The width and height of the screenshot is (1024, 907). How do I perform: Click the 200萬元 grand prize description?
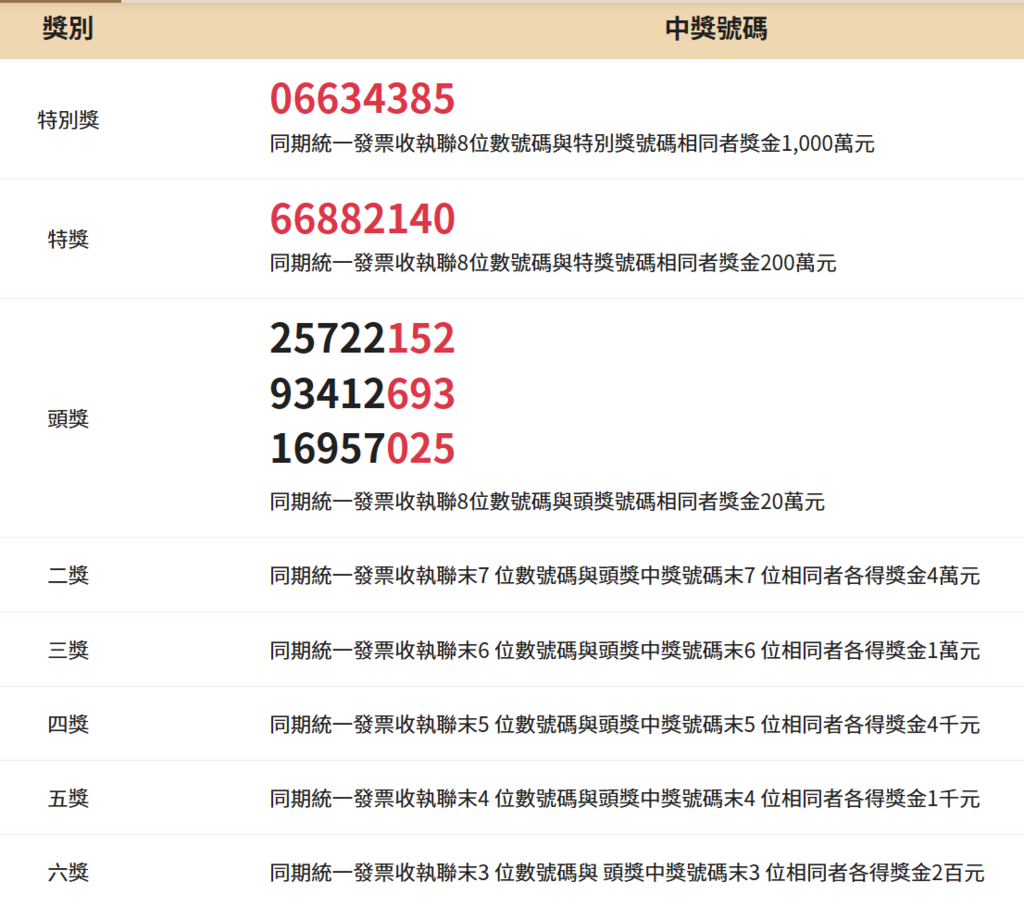553,263
